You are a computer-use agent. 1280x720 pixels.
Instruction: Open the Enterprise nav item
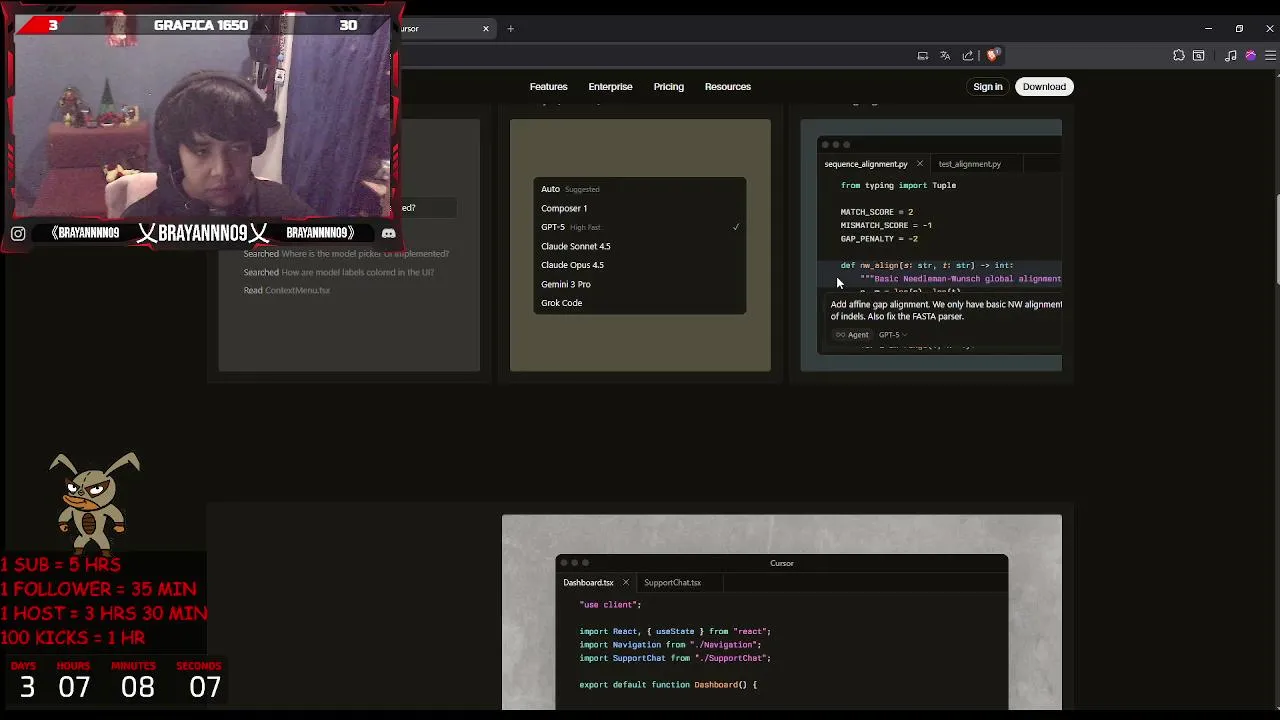[x=610, y=87]
